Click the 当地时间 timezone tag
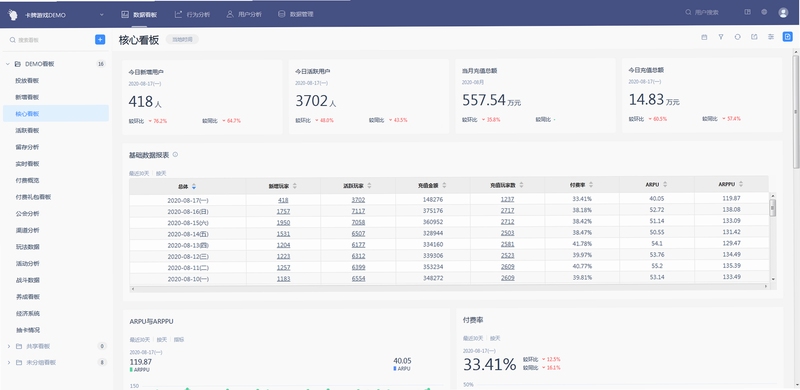The width and height of the screenshot is (800, 390). (182, 39)
